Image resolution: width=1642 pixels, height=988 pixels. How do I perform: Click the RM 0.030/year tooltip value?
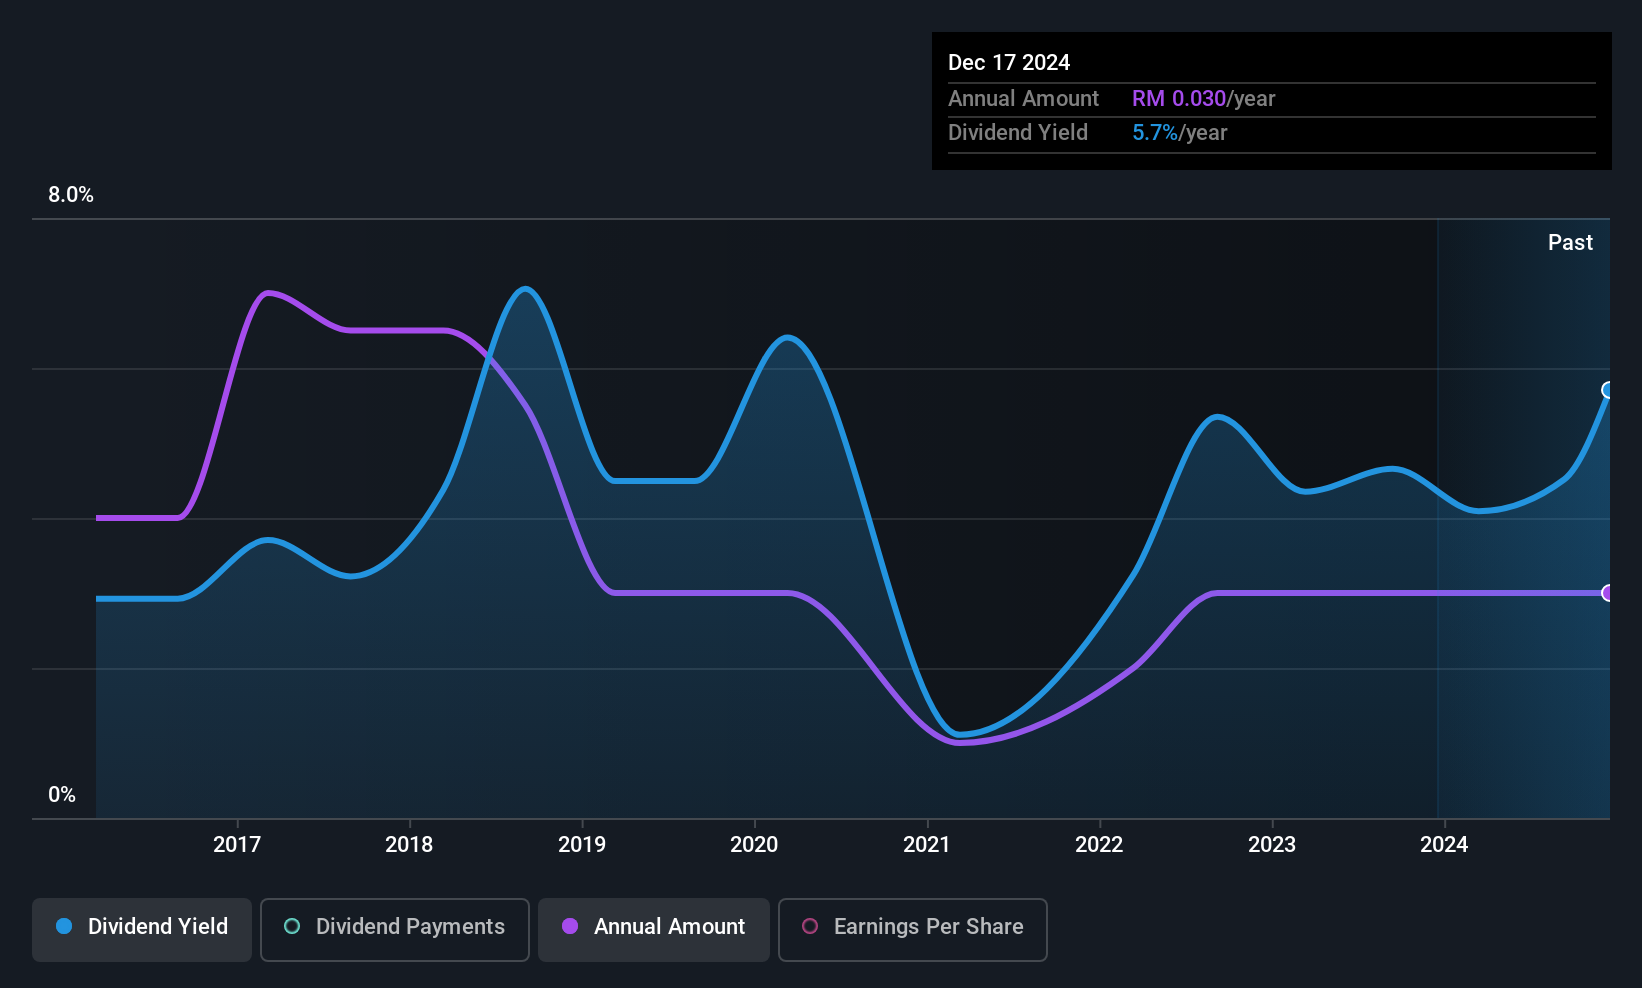pyautogui.click(x=1203, y=99)
